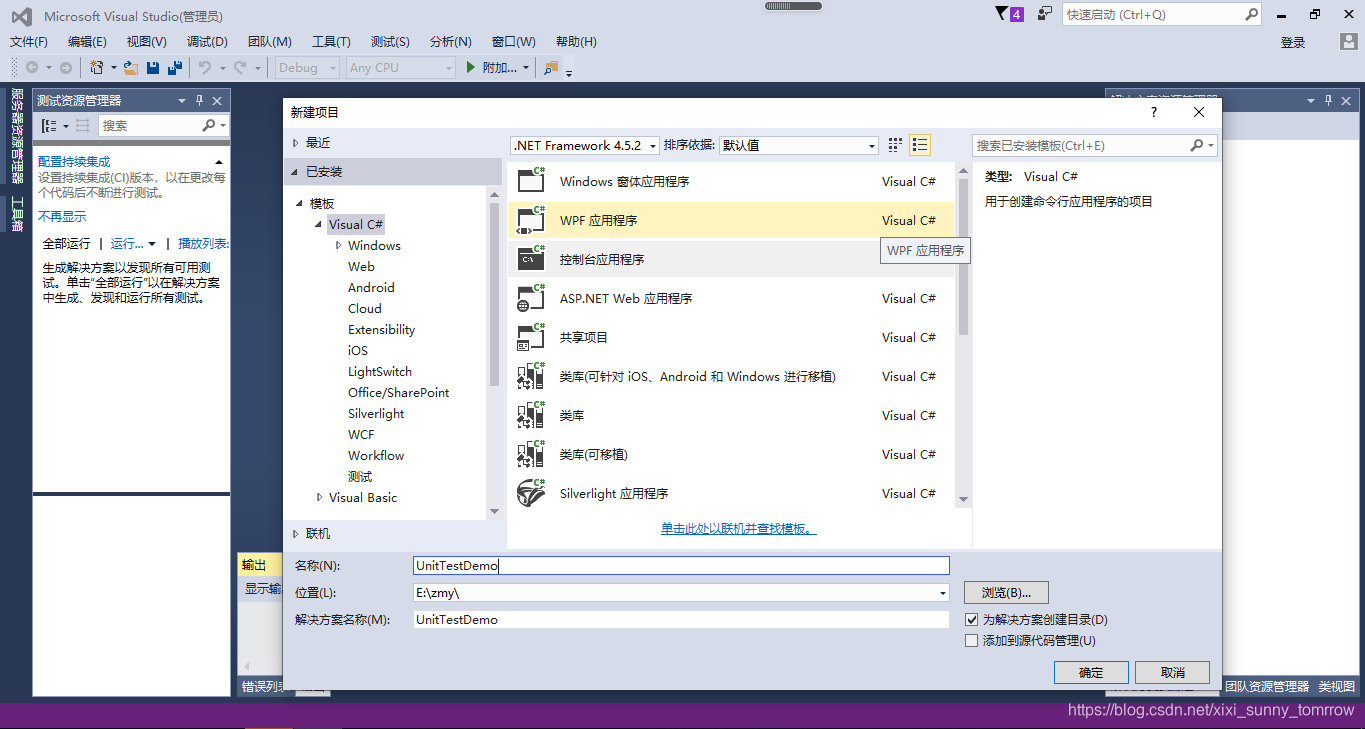This screenshot has height=729, width=1365.
Task: Open the Edit menu
Action: pyautogui.click(x=87, y=41)
